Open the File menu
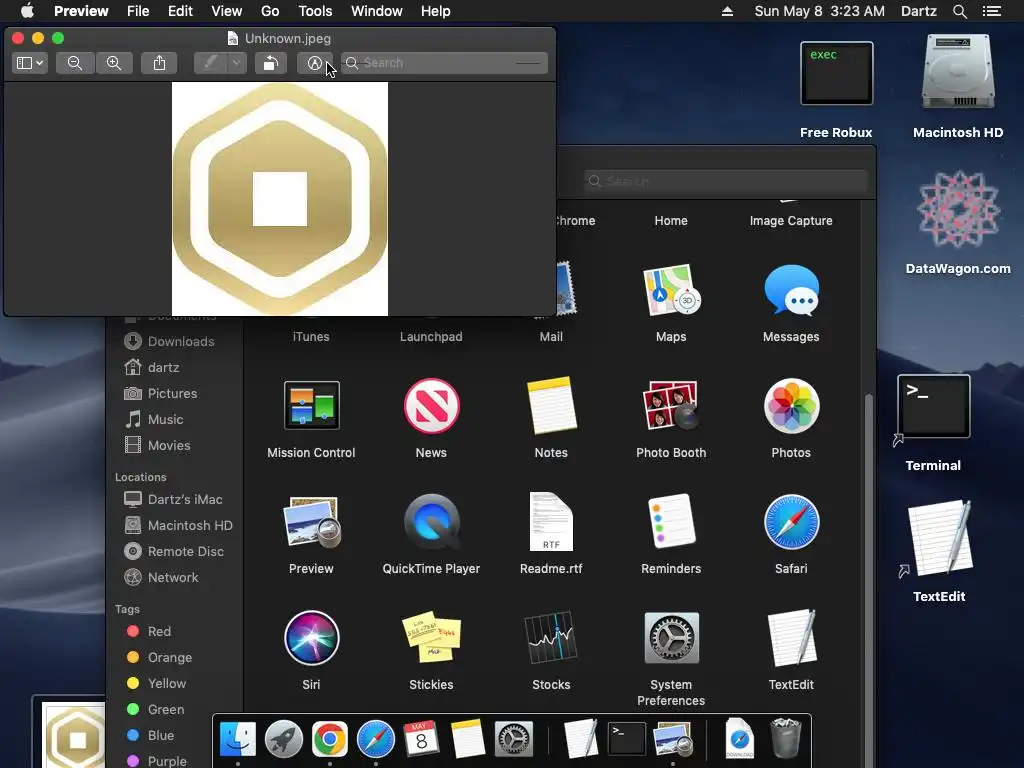Screen dimensions: 1024x768 [x=138, y=11]
